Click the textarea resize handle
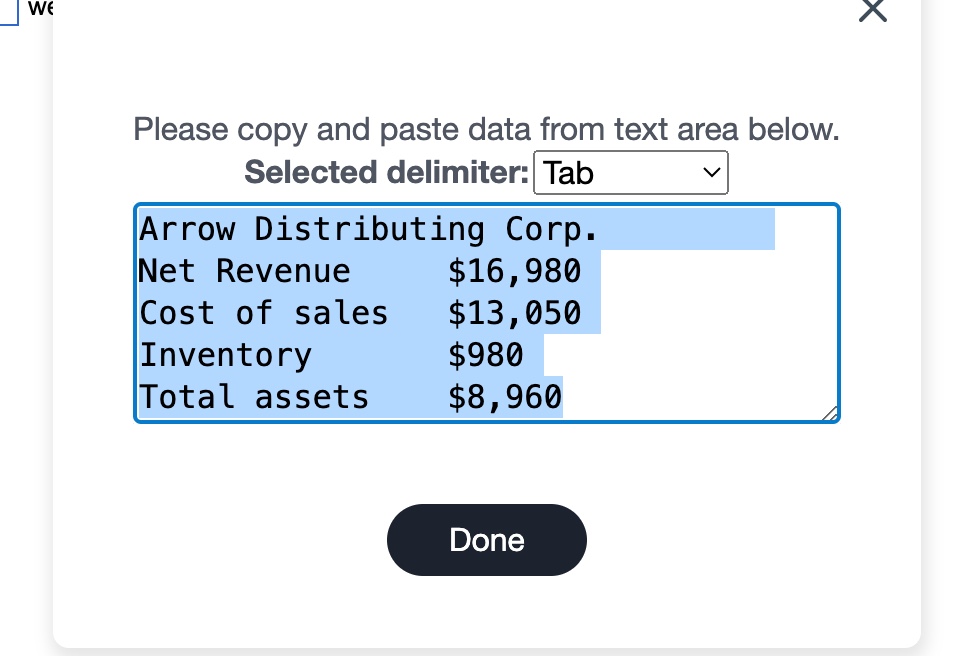Viewport: 976px width, 656px height. click(831, 413)
